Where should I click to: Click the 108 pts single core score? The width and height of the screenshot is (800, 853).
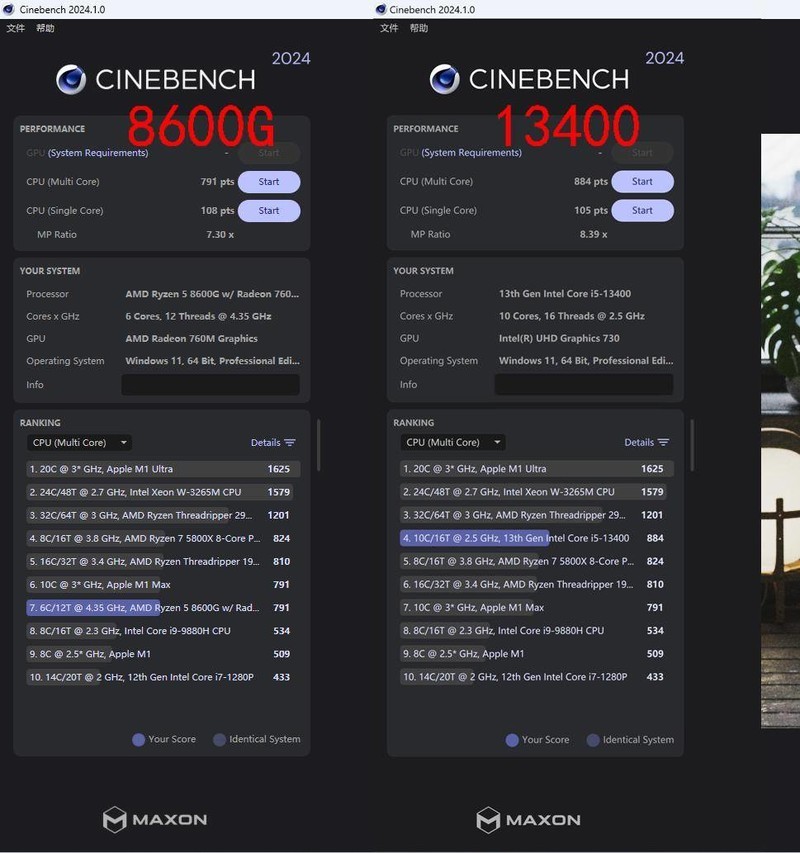217,211
